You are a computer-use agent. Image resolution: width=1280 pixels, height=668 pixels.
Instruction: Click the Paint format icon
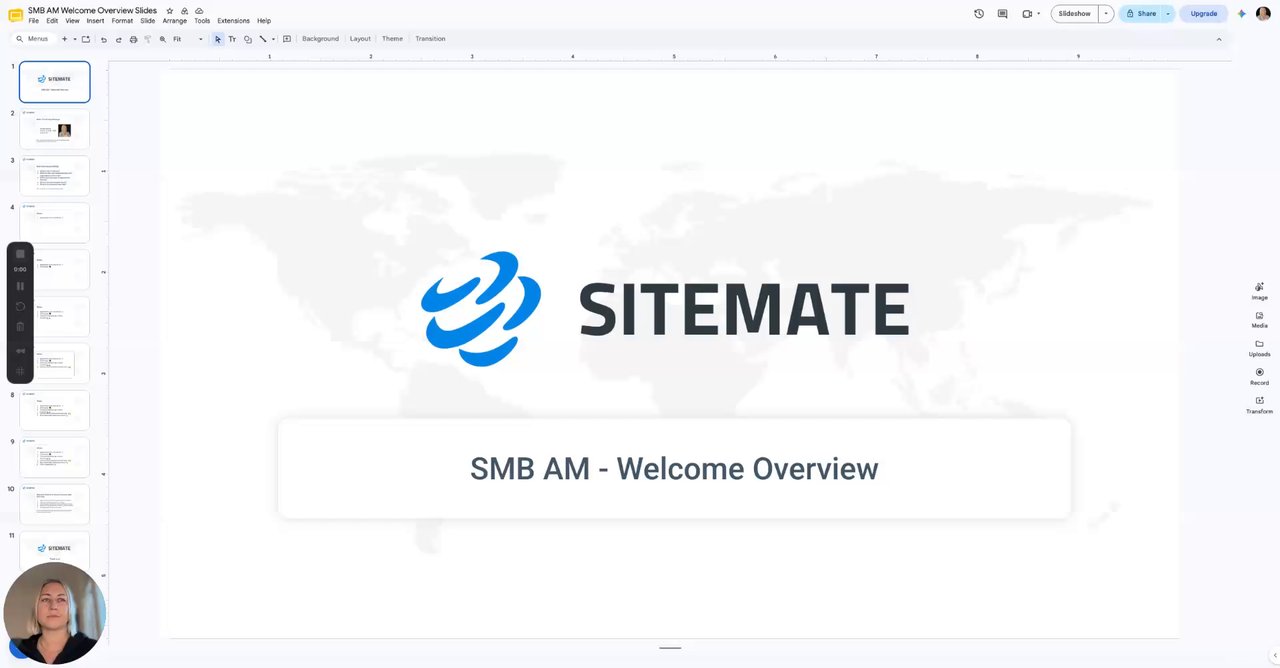pyautogui.click(x=147, y=39)
